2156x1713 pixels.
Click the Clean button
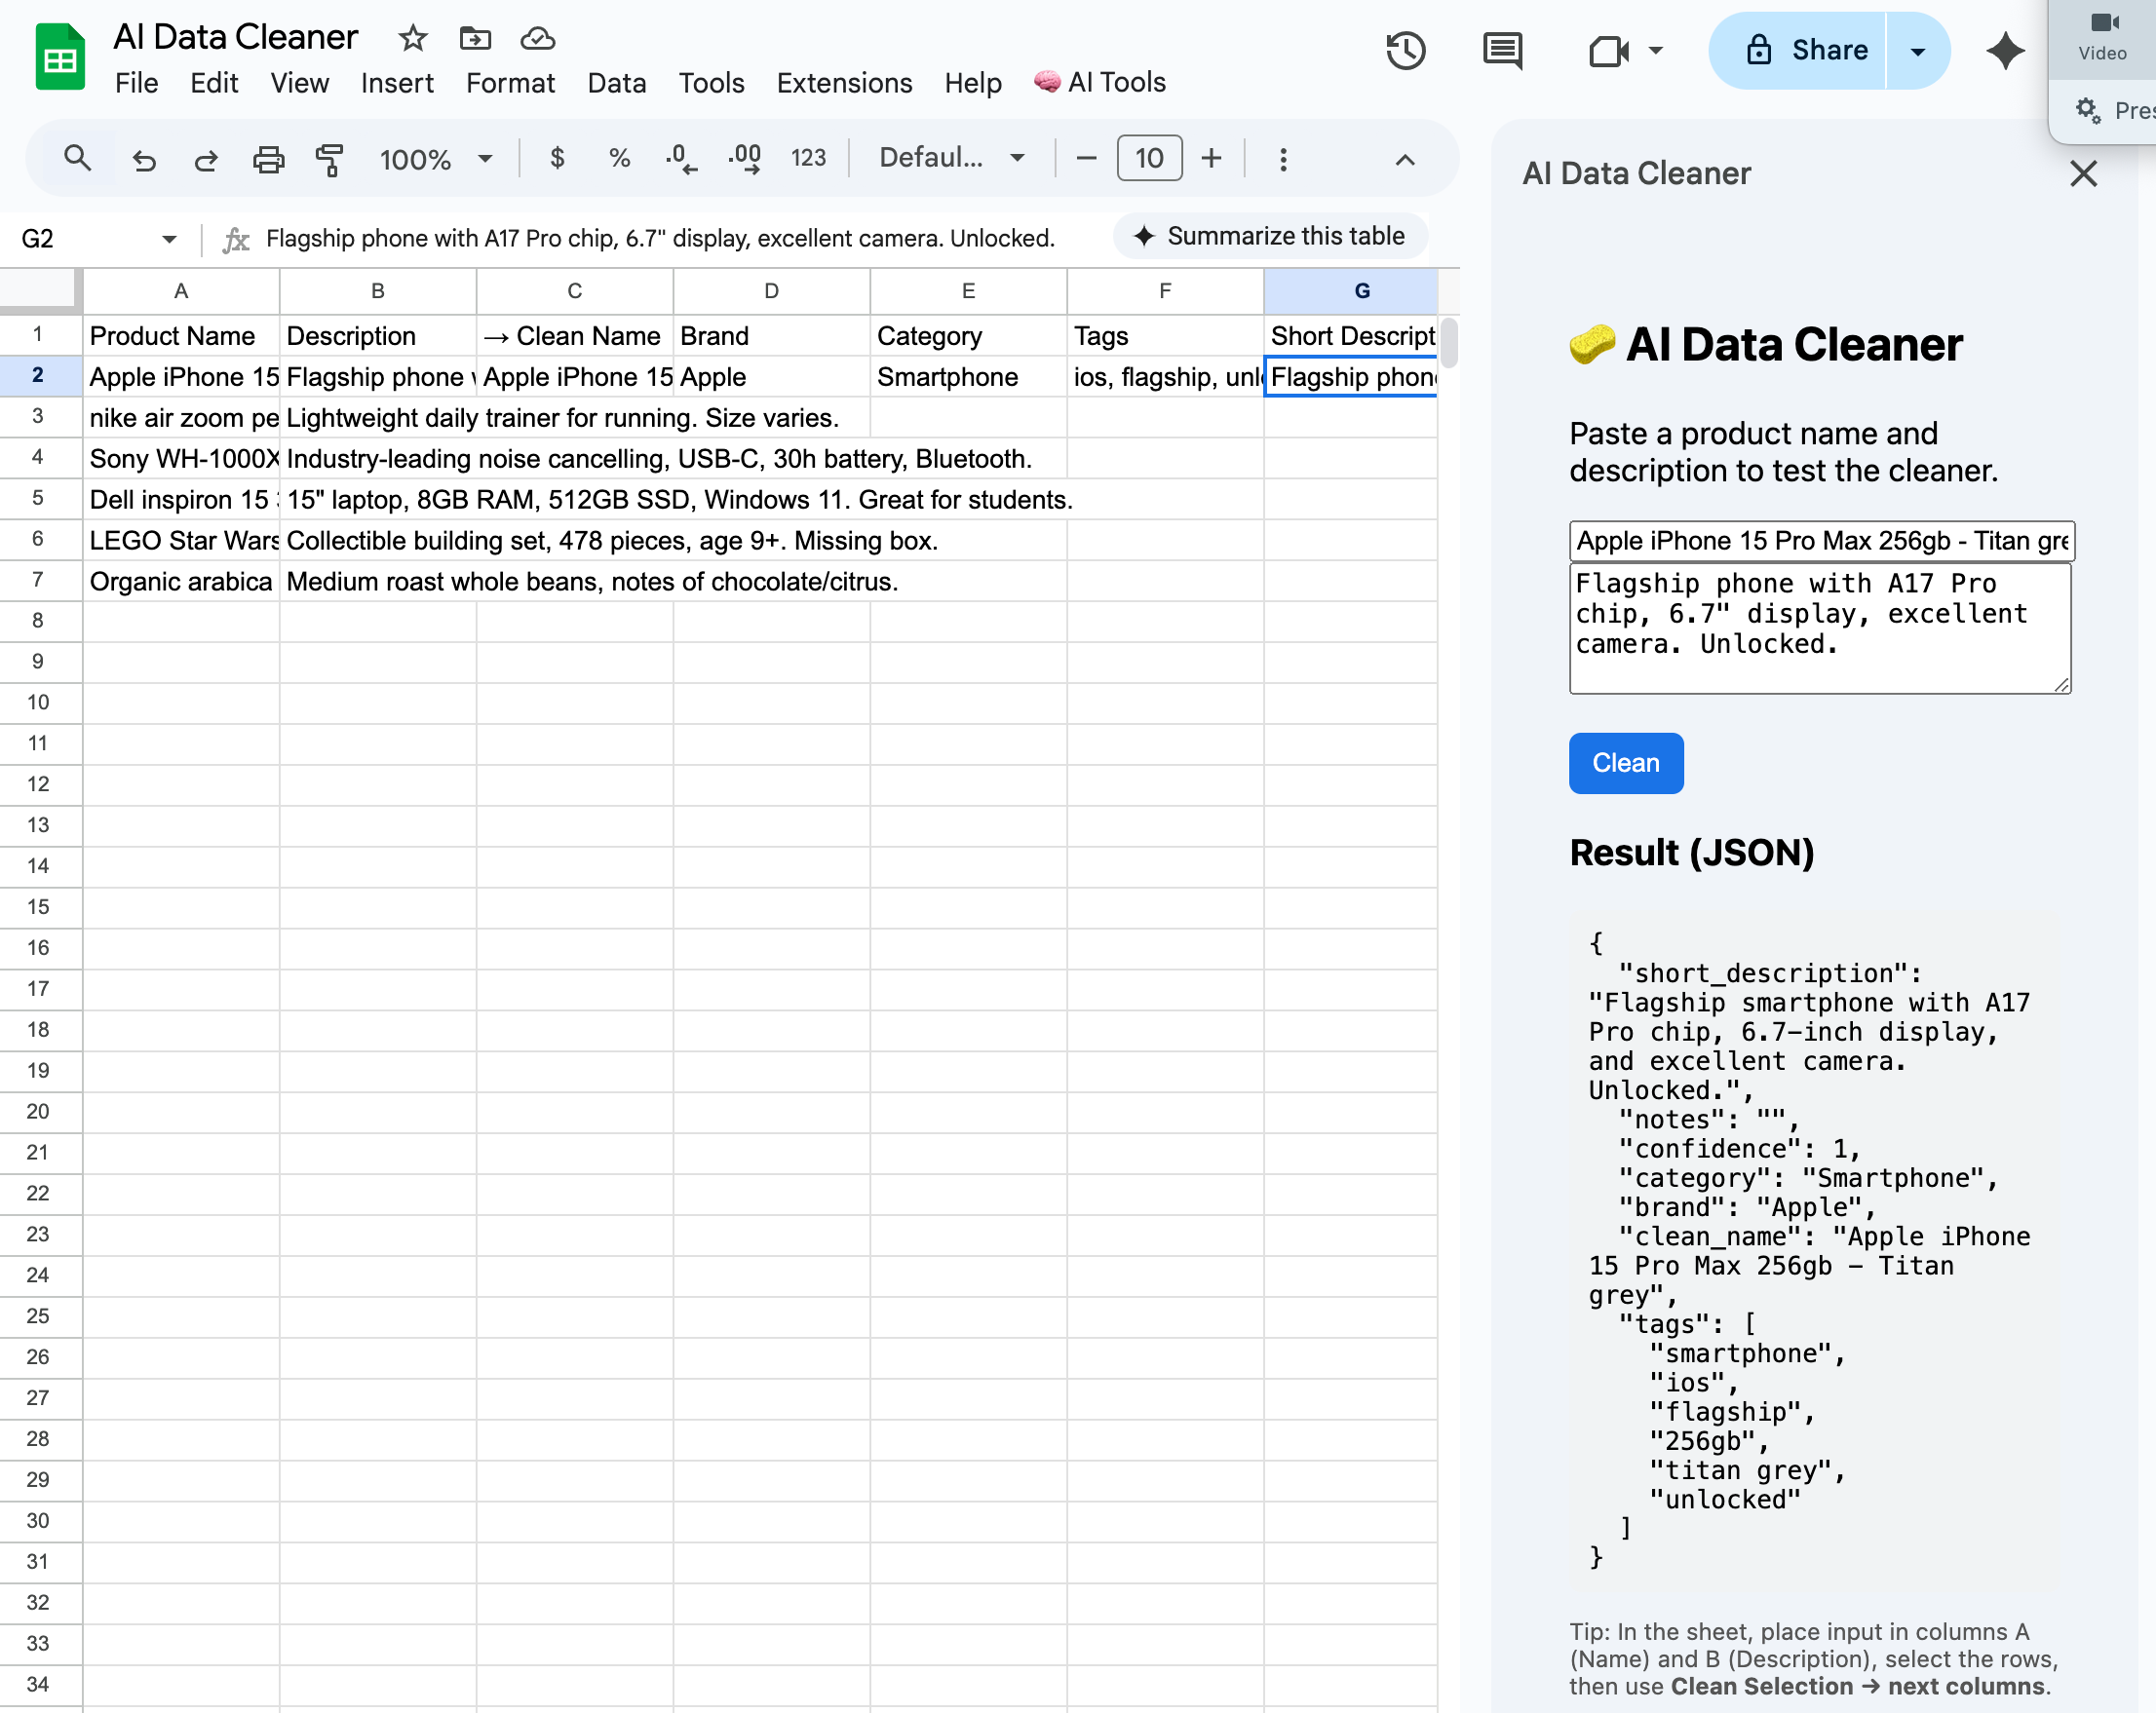pyautogui.click(x=1625, y=763)
